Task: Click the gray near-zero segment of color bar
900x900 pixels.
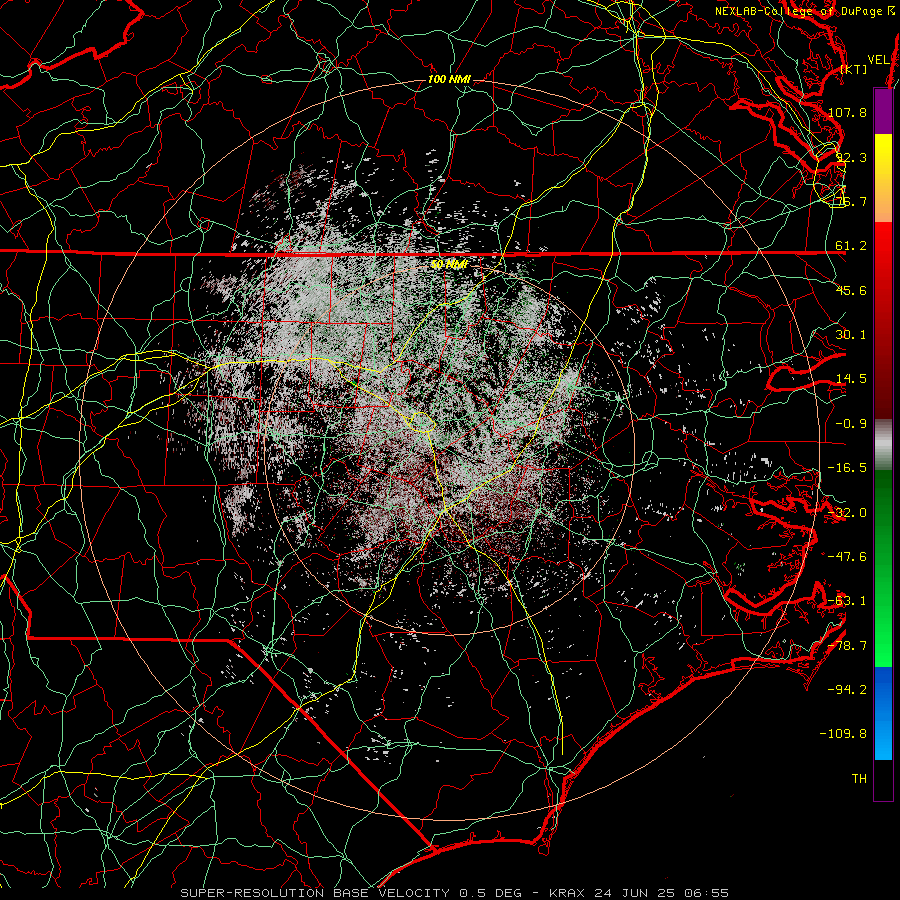Action: 883,445
